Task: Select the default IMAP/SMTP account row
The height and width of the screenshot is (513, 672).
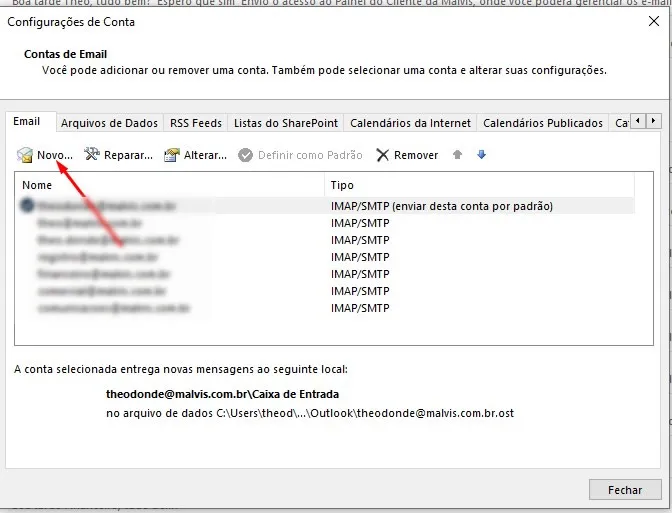Action: 327,206
